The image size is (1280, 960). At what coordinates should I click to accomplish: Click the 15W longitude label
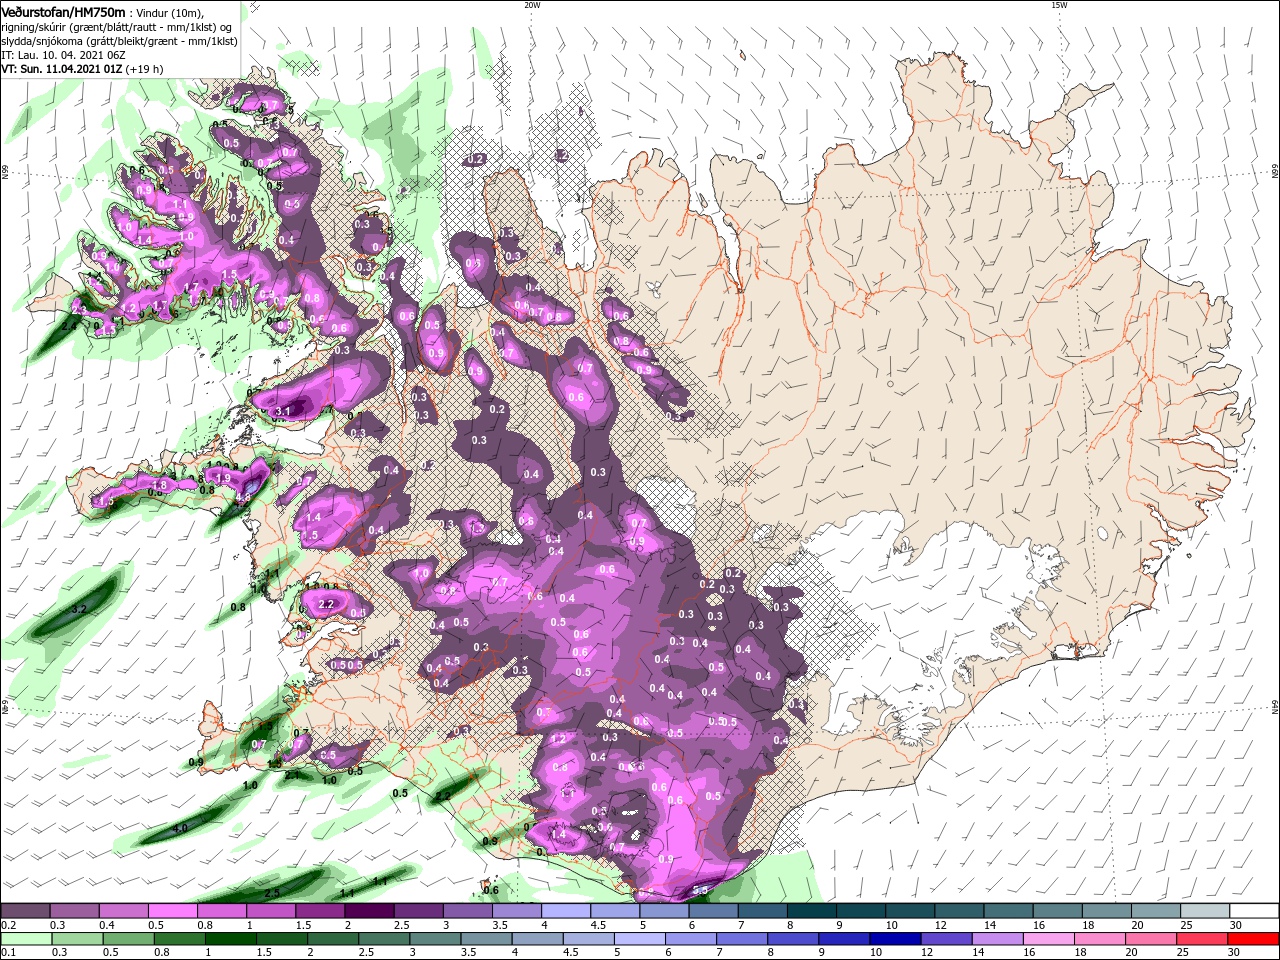1059,5
